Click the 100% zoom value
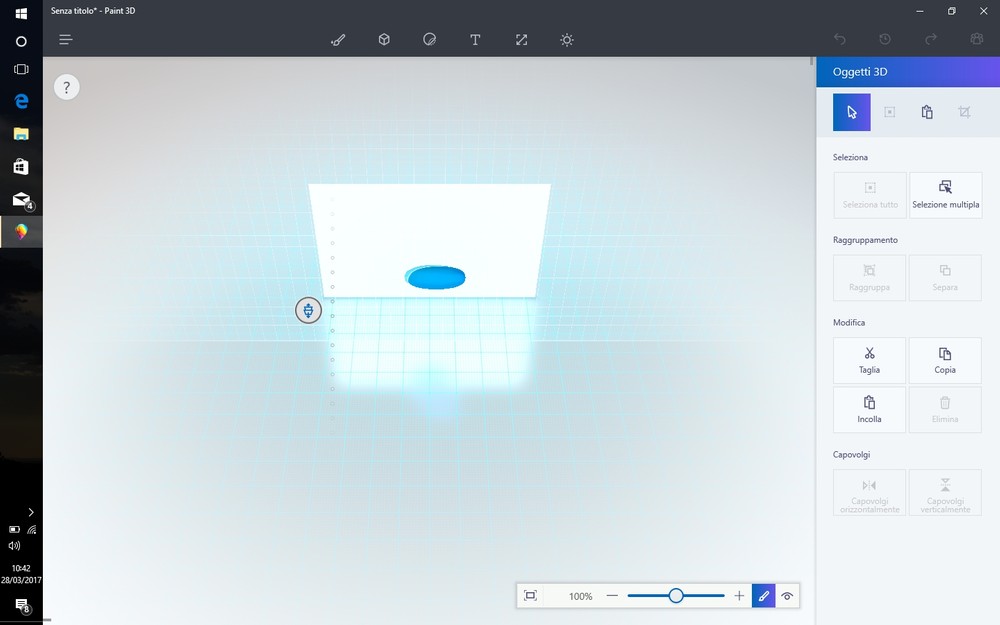The image size is (1000, 625). [580, 596]
